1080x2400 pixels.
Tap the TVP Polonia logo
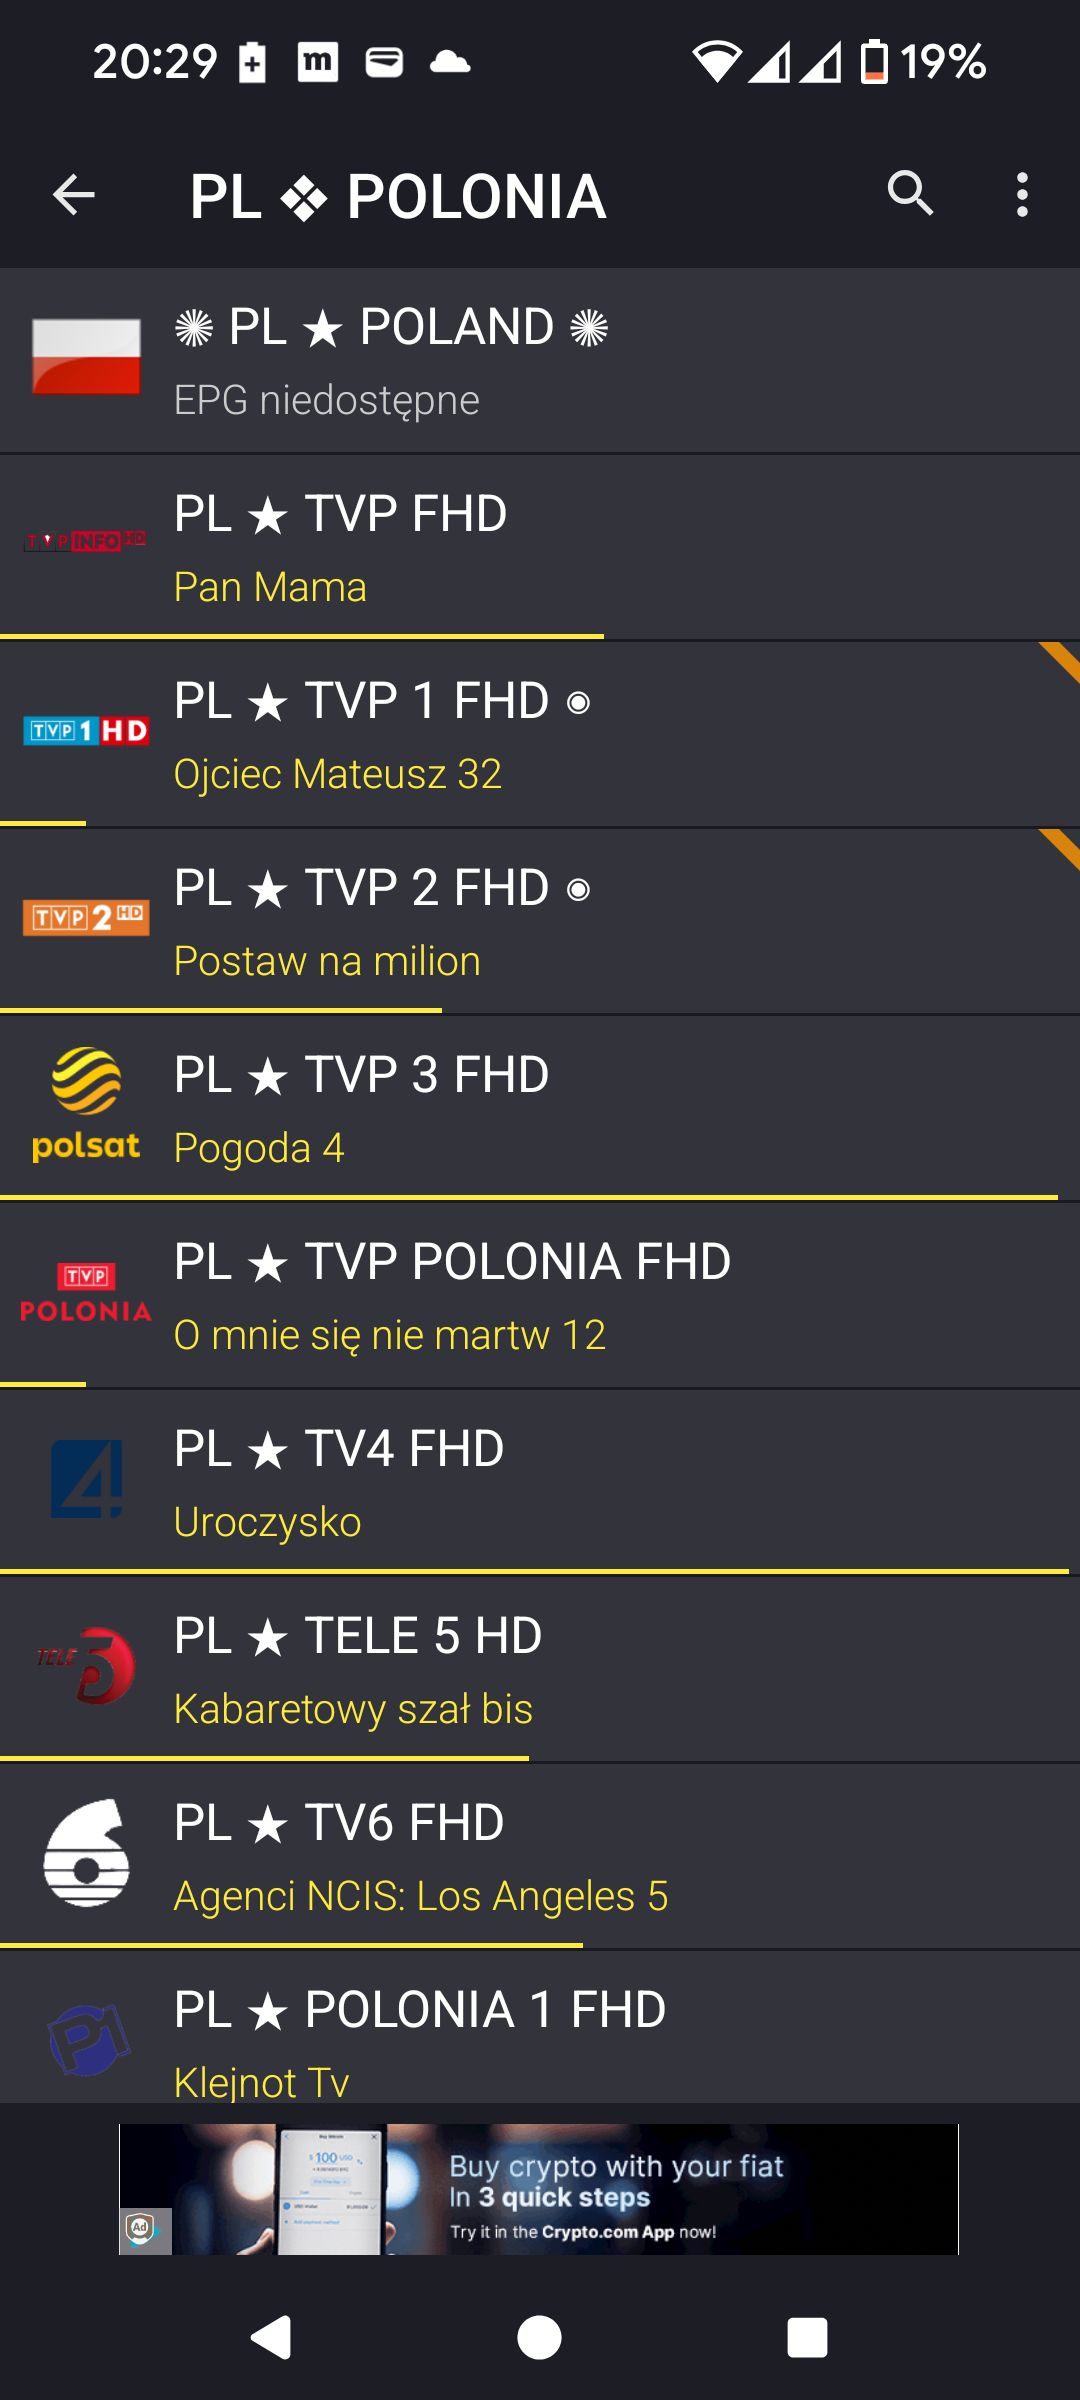pos(86,1292)
